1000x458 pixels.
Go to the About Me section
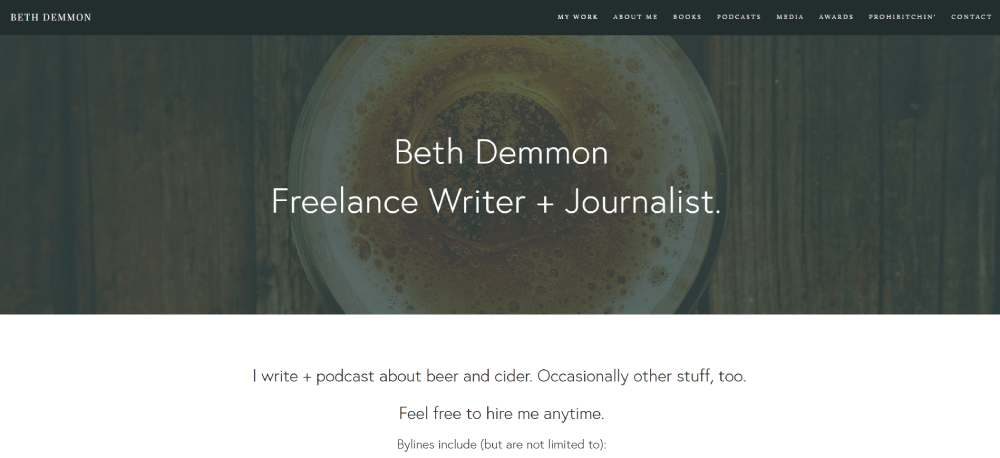tap(635, 17)
